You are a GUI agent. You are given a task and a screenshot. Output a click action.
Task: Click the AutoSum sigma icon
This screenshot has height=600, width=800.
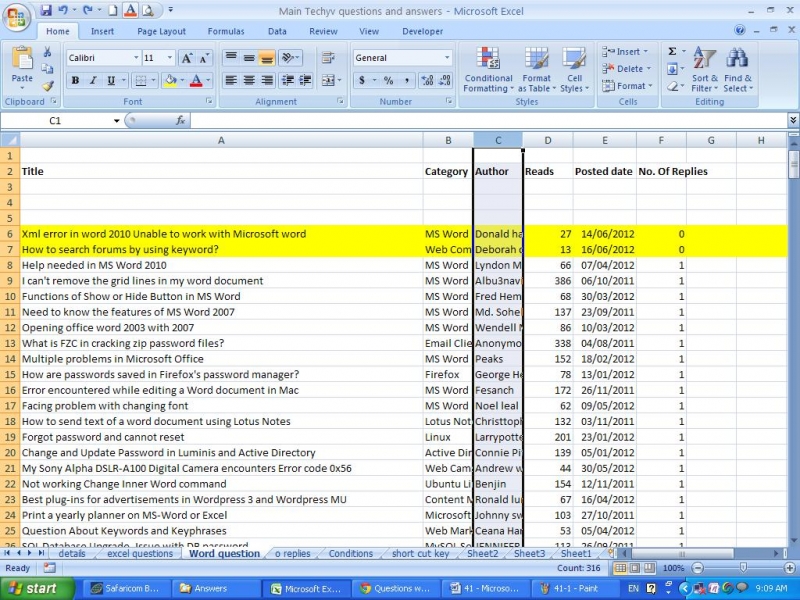[672, 52]
